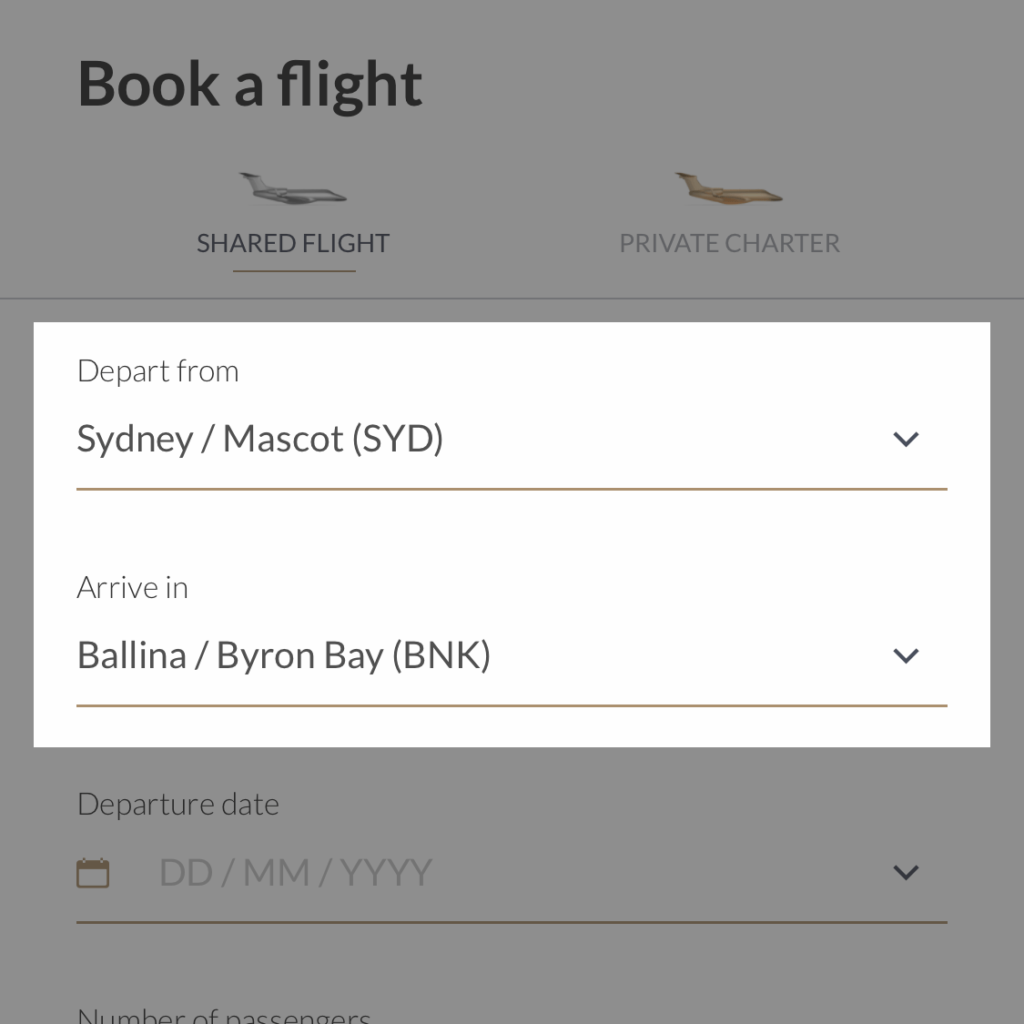Switch to the SHARED FLIGHT tab
1024x1024 pixels.
(293, 243)
